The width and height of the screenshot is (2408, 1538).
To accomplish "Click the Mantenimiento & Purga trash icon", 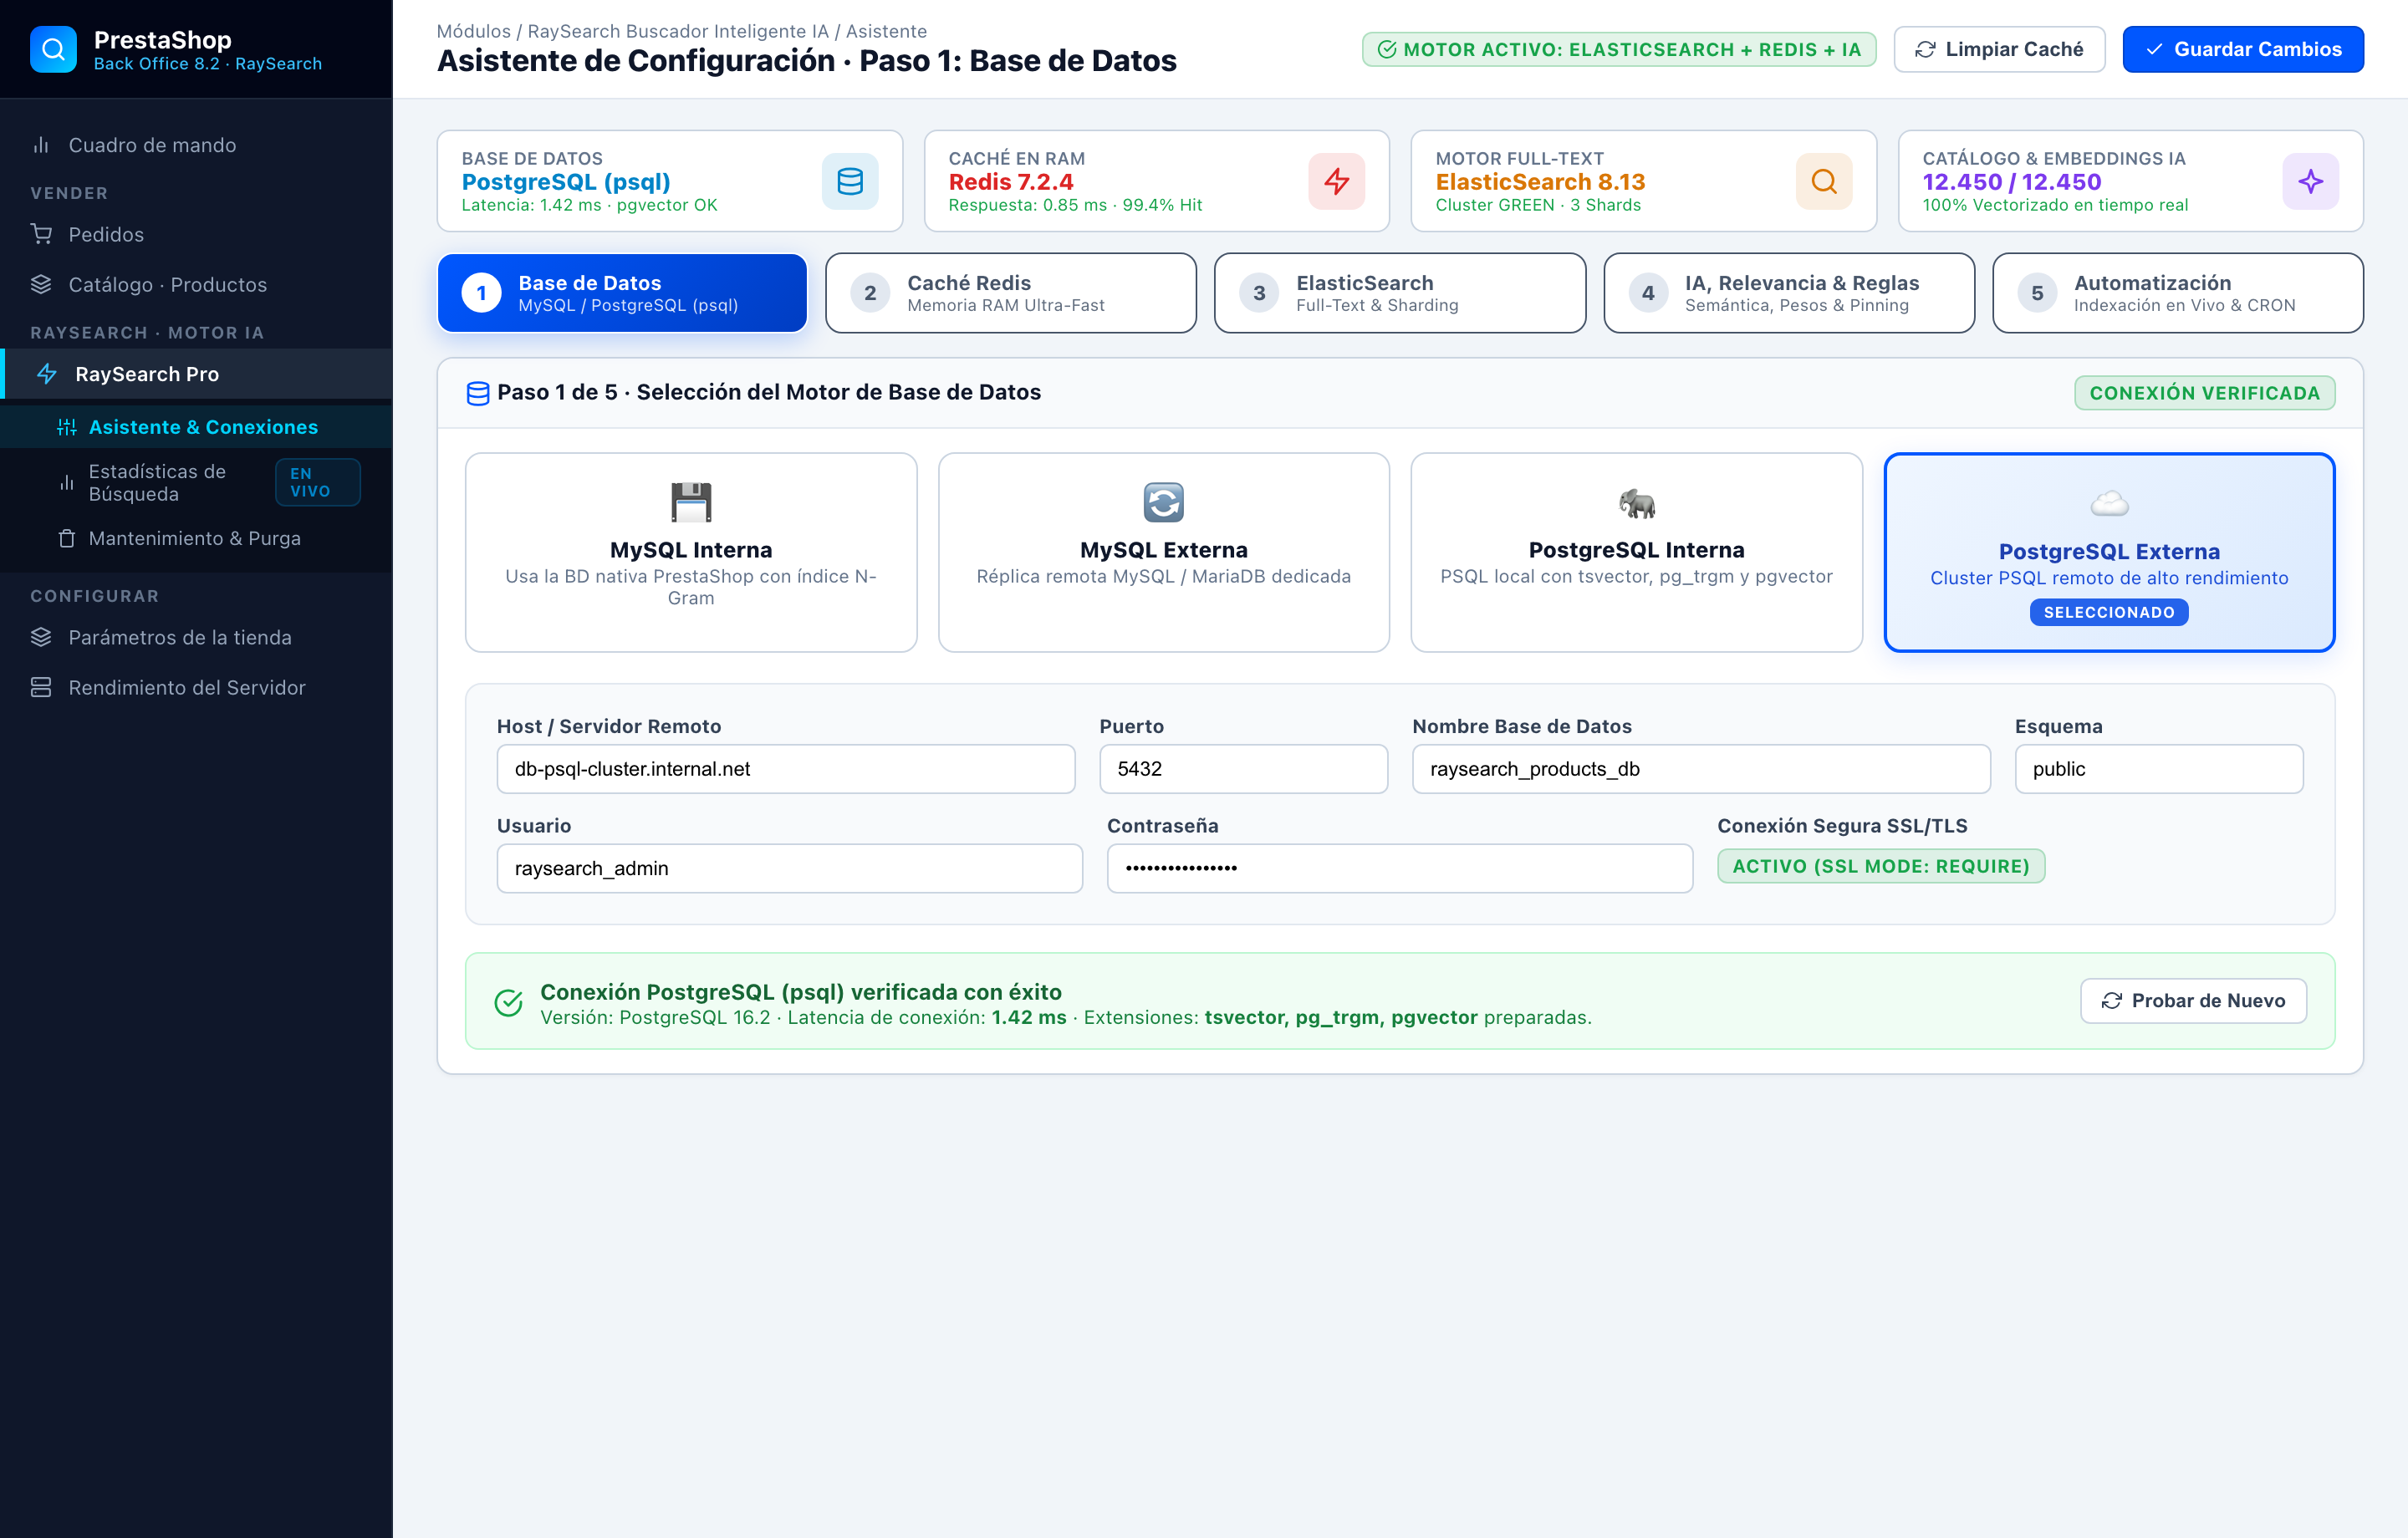I will tap(67, 538).
